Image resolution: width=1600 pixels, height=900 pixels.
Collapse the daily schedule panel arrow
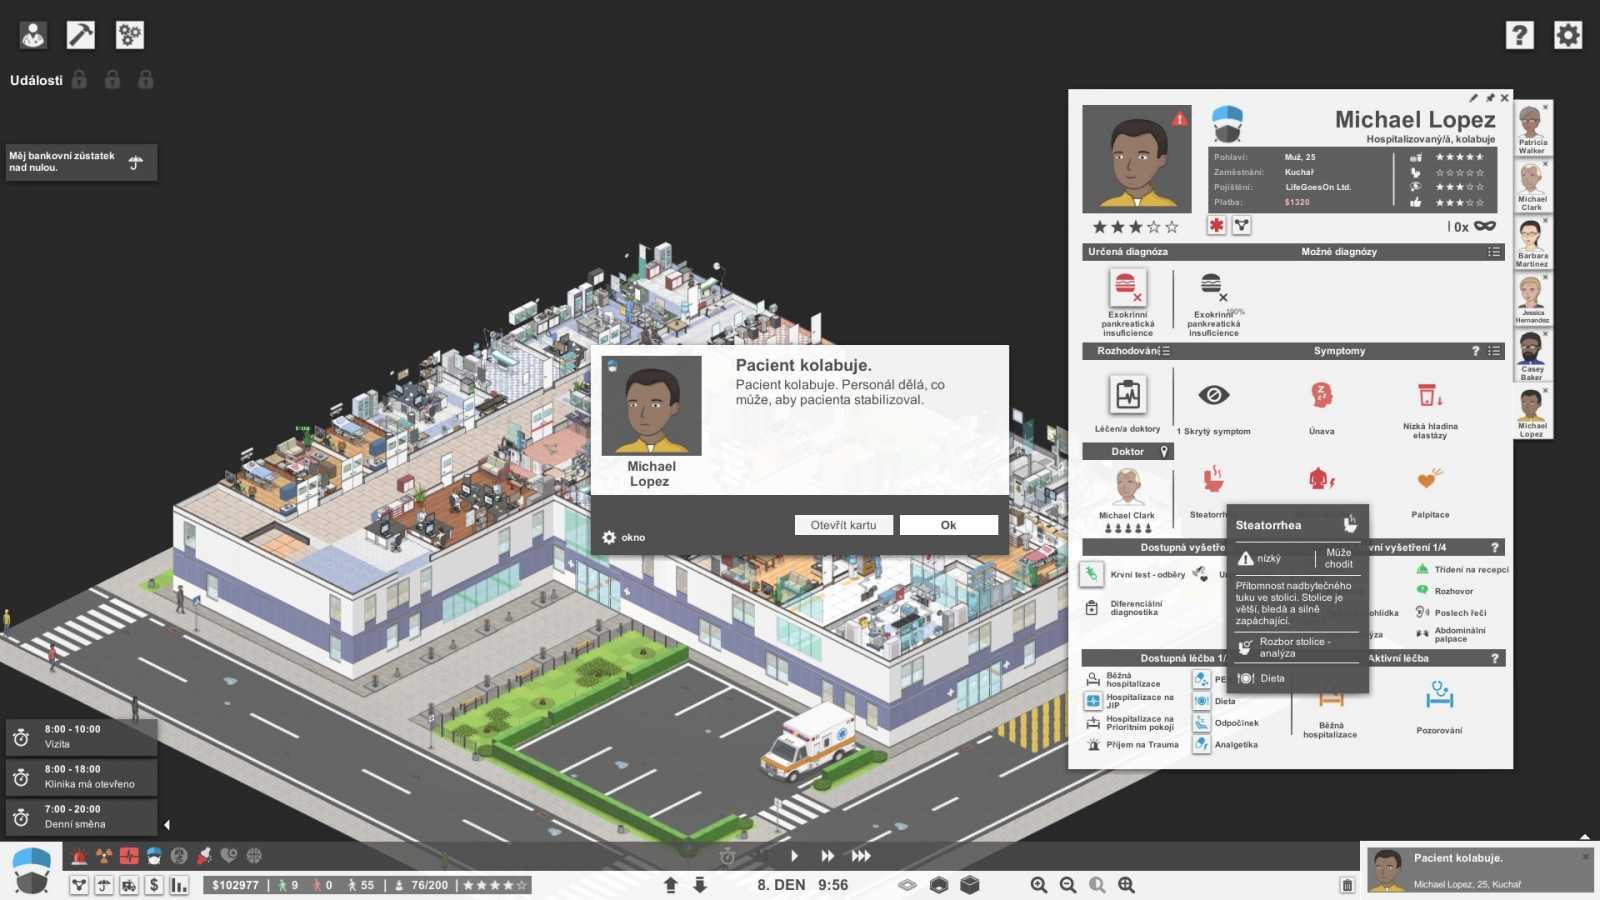coord(167,825)
